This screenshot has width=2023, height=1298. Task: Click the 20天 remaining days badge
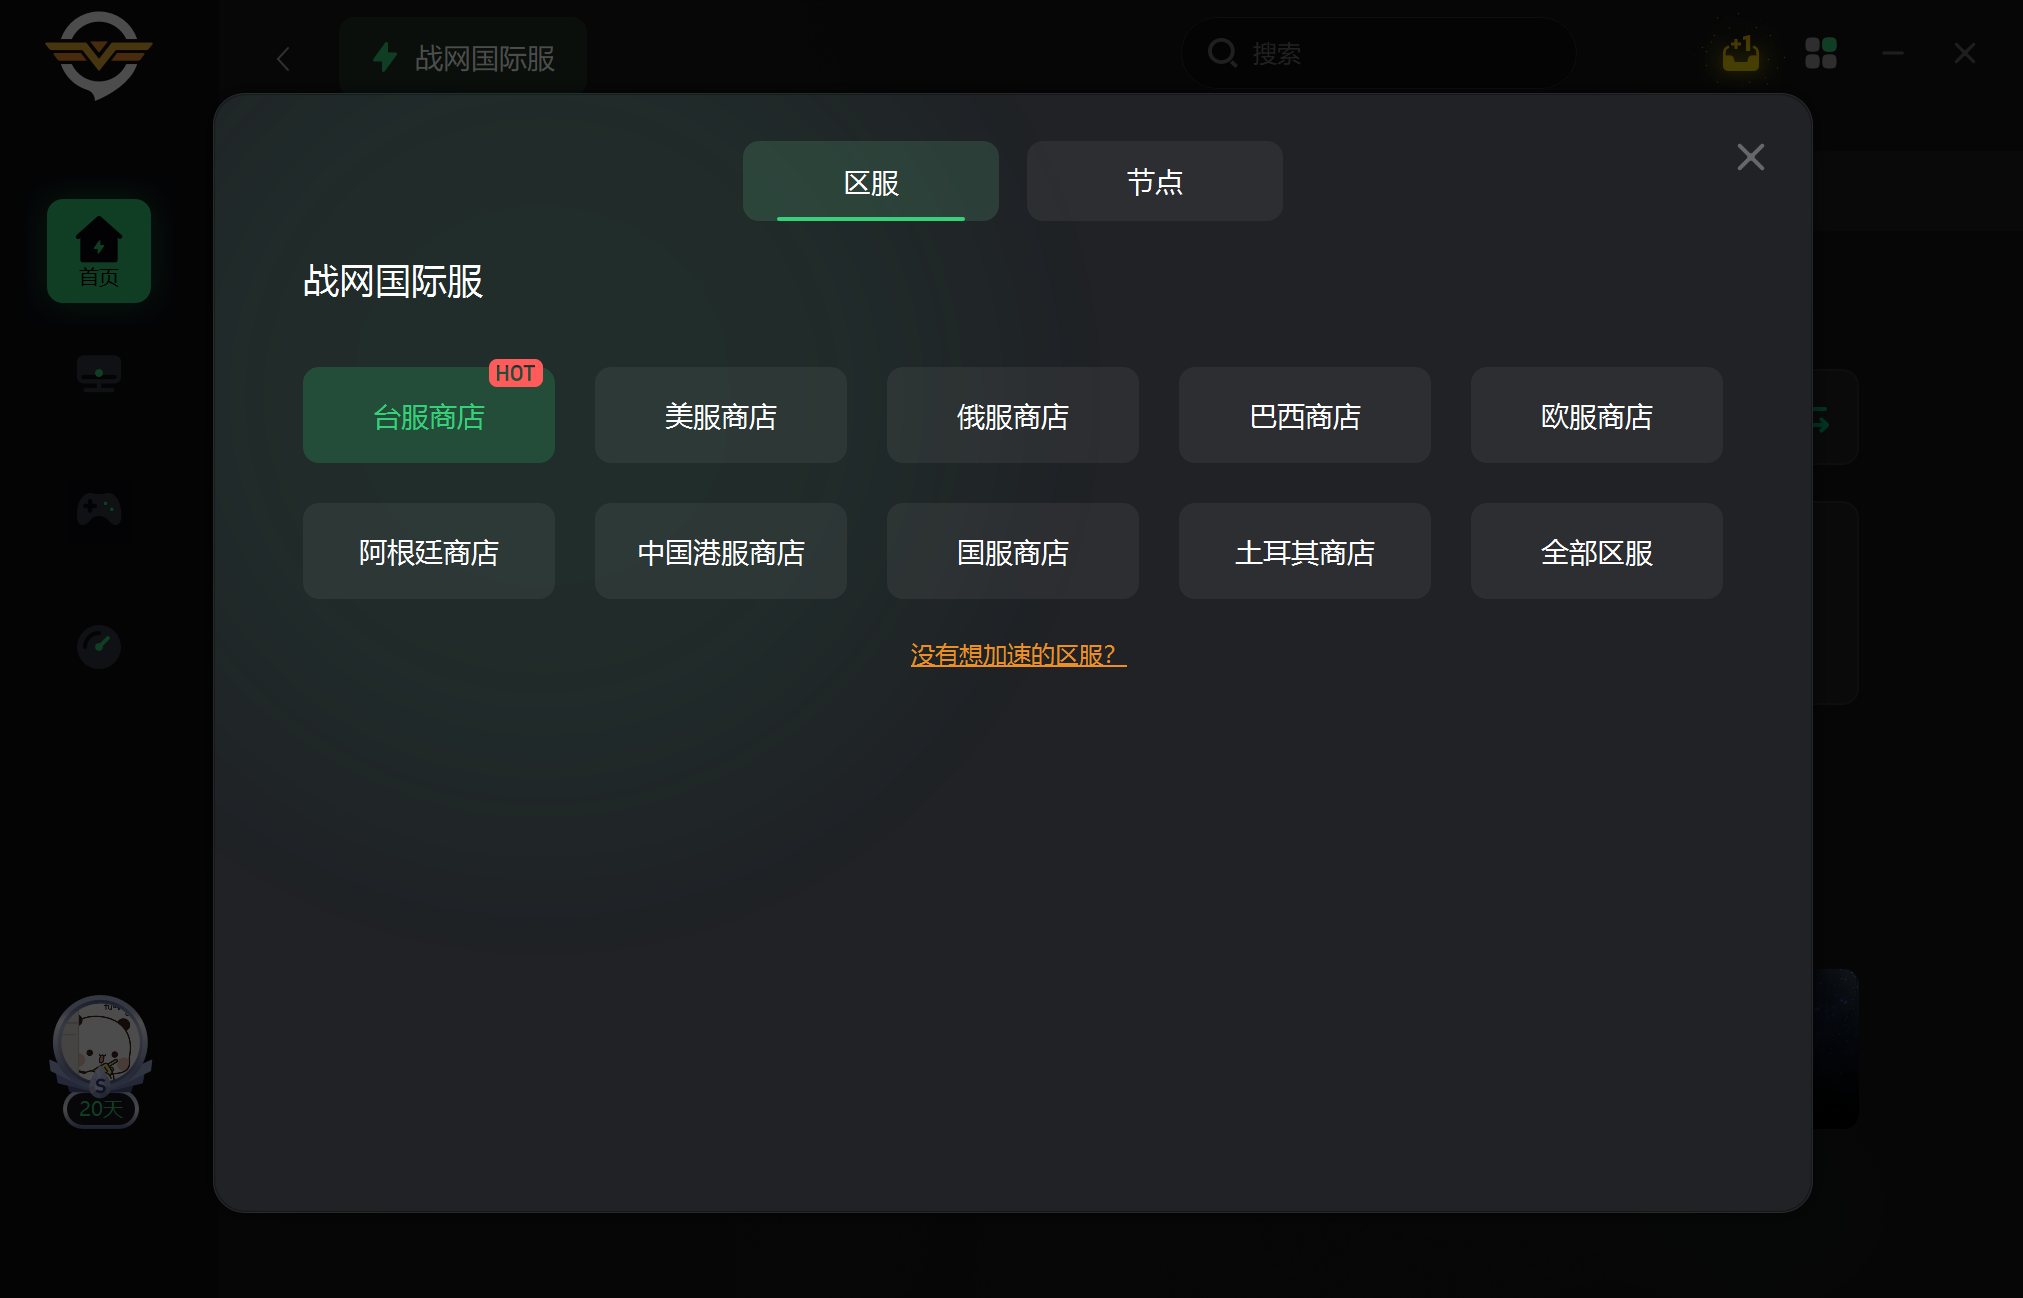101,1109
